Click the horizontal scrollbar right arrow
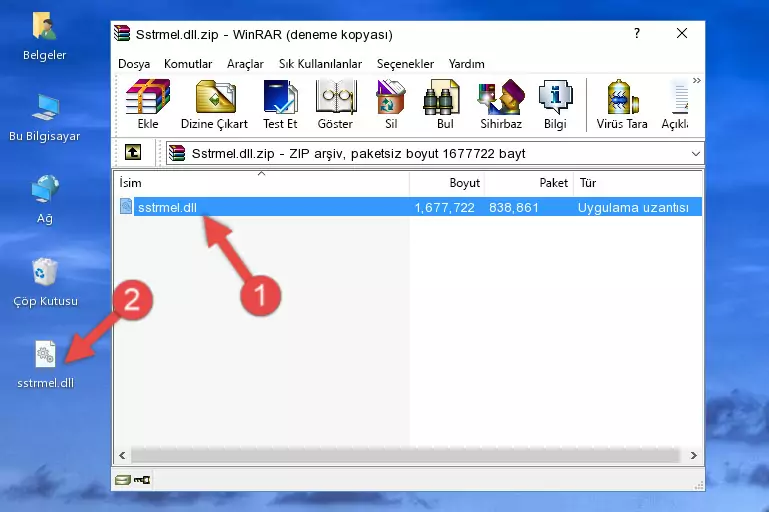 point(693,455)
